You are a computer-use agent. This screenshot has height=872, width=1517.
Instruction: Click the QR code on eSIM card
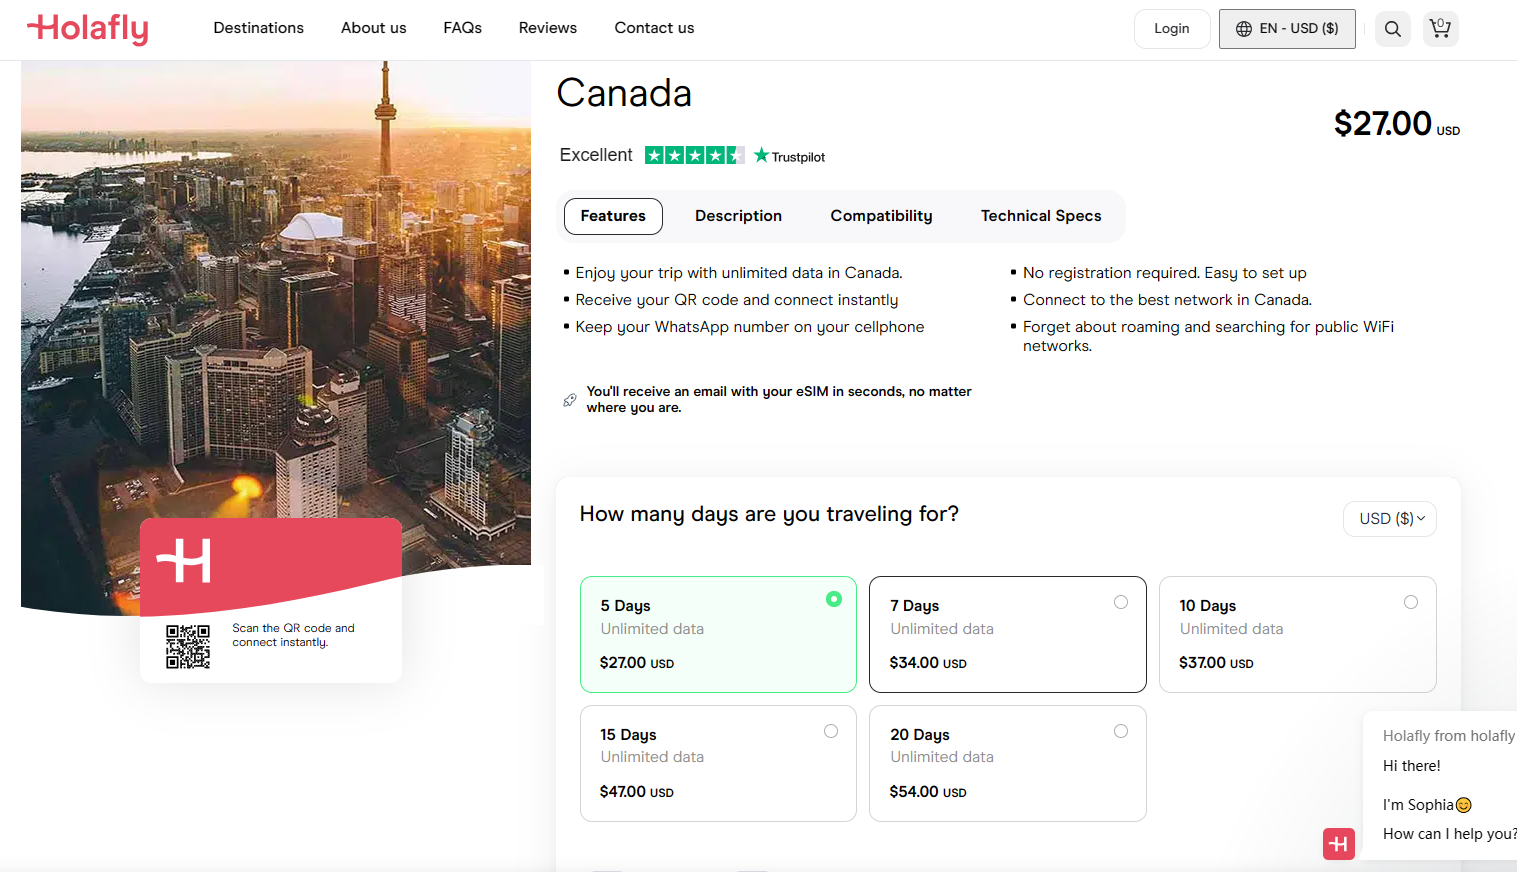pyautogui.click(x=188, y=646)
